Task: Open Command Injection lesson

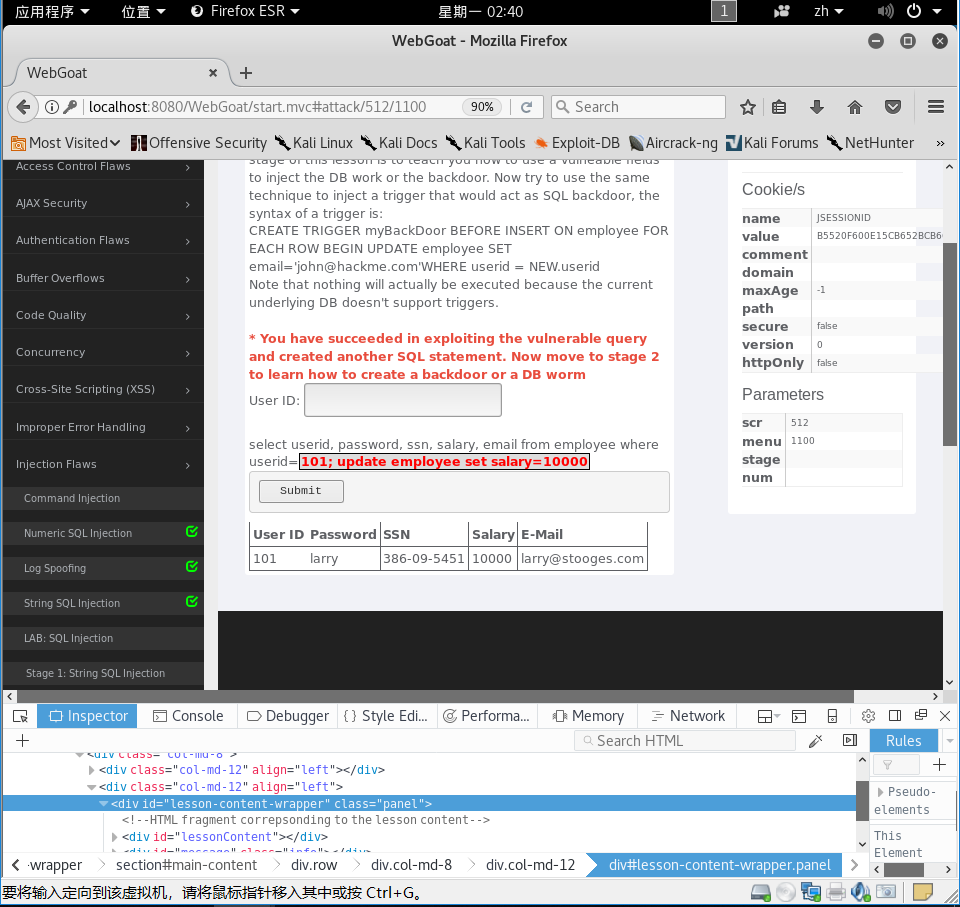Action: 103,499
